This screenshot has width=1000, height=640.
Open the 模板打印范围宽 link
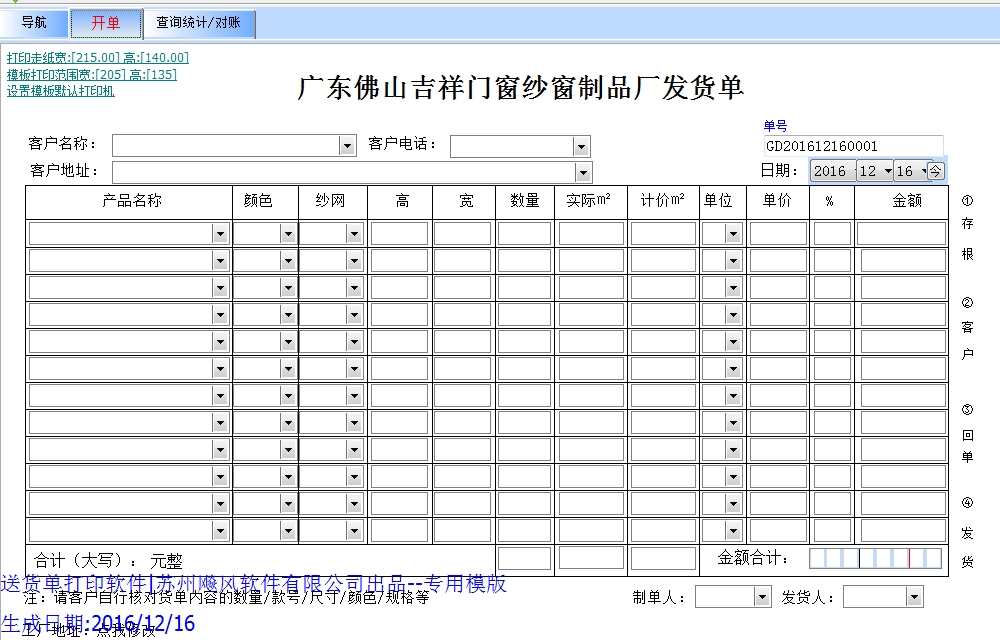(91, 75)
